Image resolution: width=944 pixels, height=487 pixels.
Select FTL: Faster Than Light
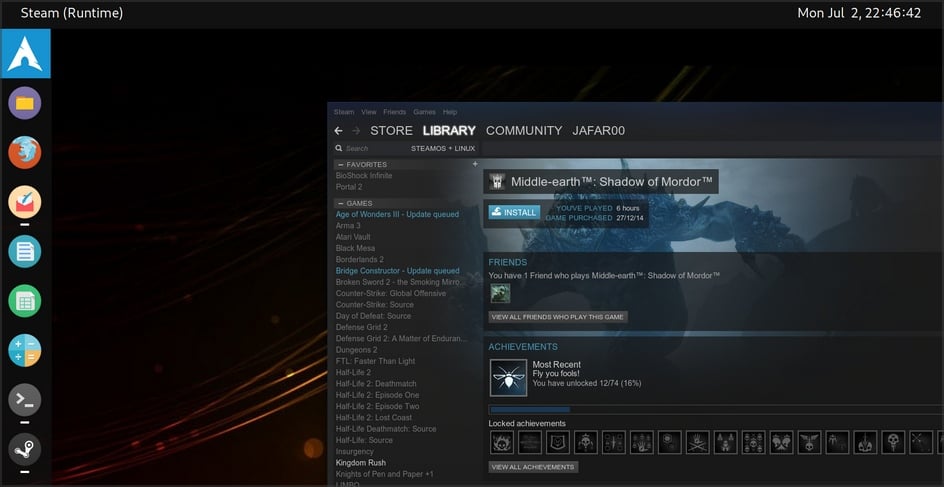coord(375,361)
